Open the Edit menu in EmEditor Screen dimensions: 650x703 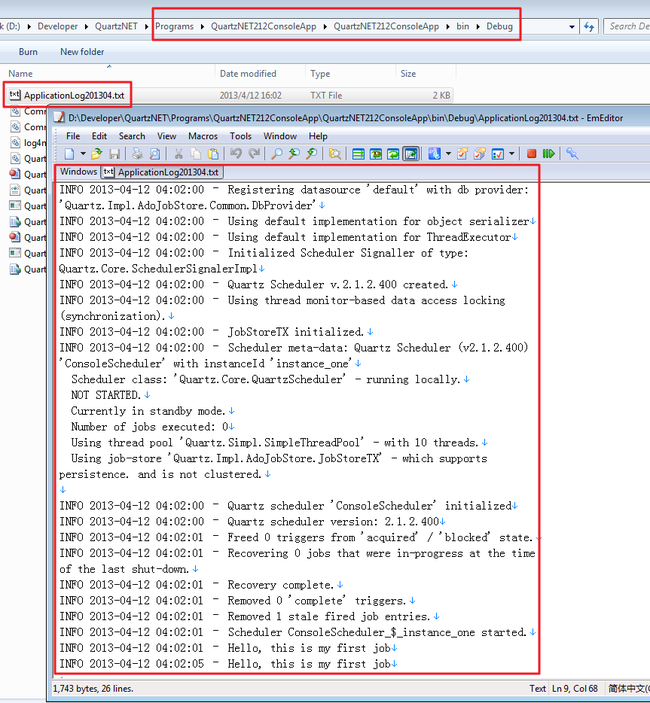tap(100, 136)
